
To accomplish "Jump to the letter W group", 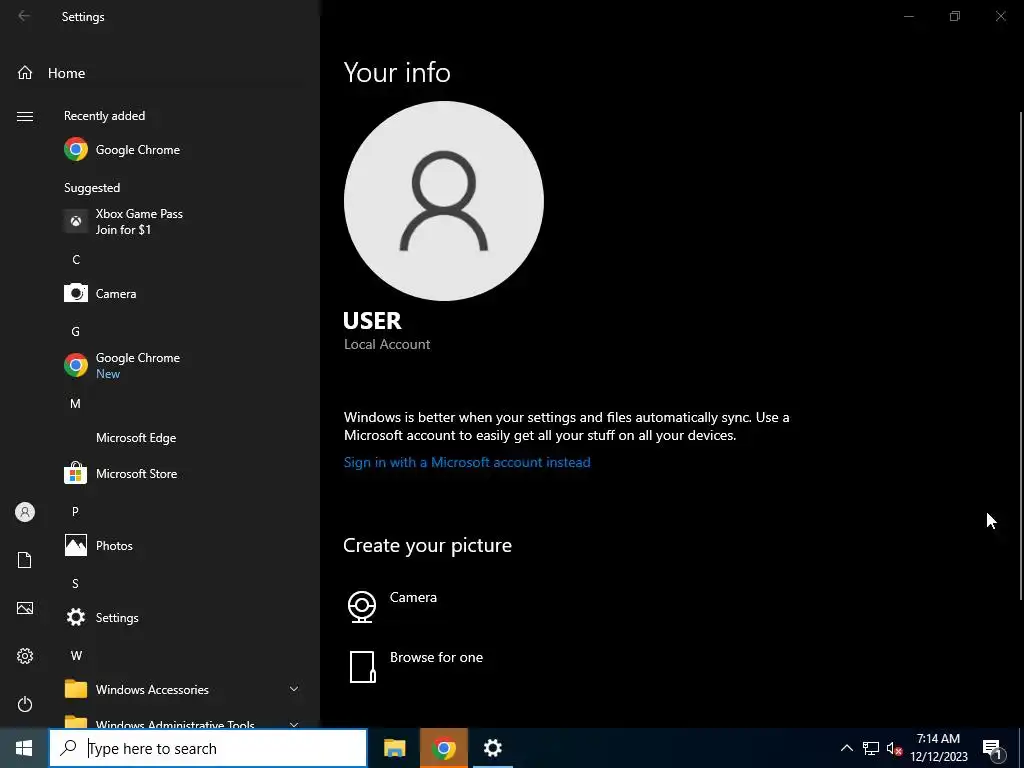I will 76,655.
